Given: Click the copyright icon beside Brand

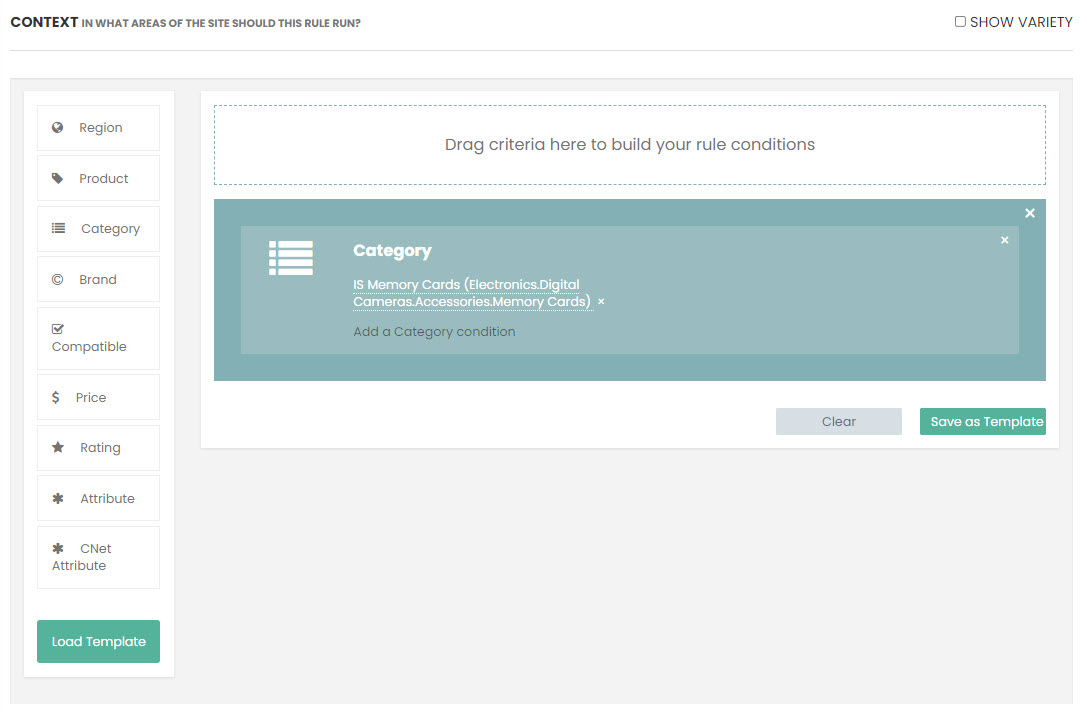Looking at the screenshot, I should [58, 279].
